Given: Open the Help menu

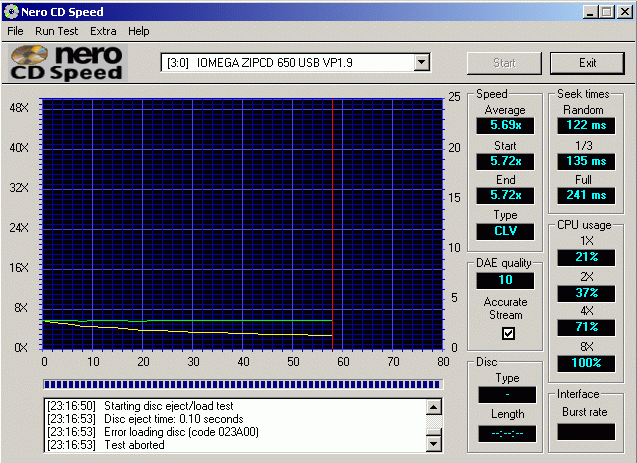Looking at the screenshot, I should click(x=139, y=31).
